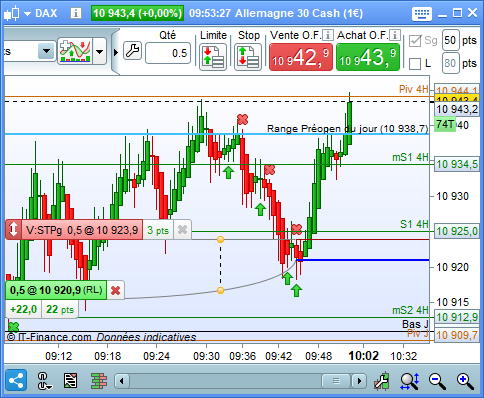484x398 pixels.
Task: Open the order list notes icon
Action: tap(70, 381)
